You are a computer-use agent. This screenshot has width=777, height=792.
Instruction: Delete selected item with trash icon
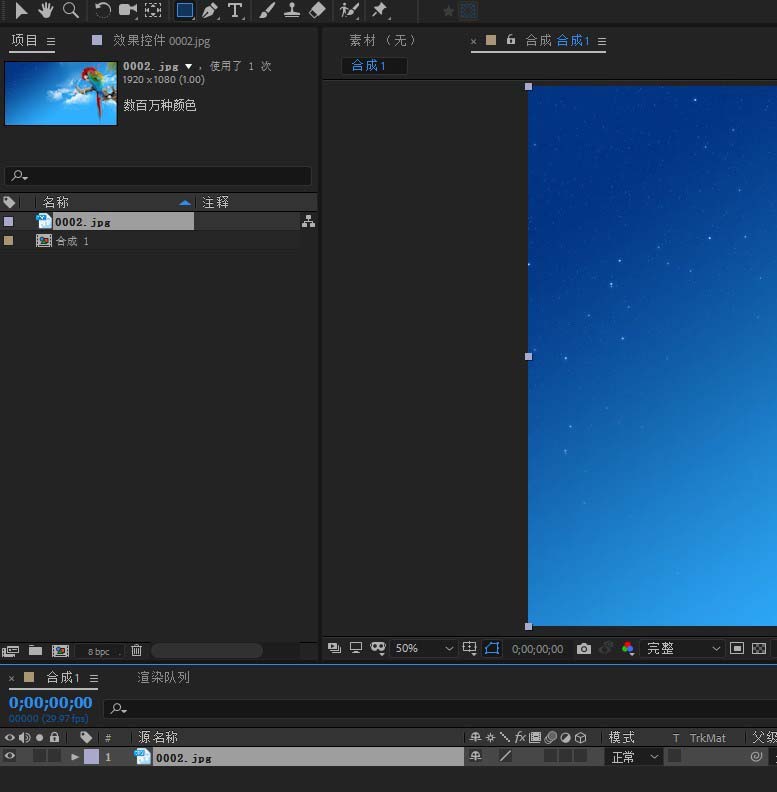click(x=137, y=651)
